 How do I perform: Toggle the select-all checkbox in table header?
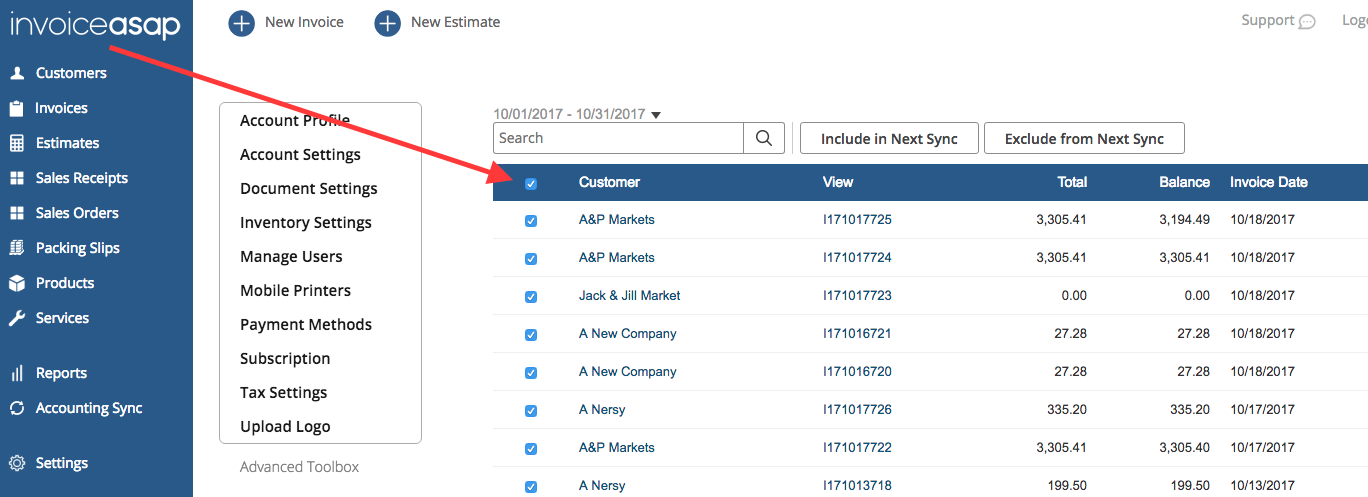(x=531, y=184)
